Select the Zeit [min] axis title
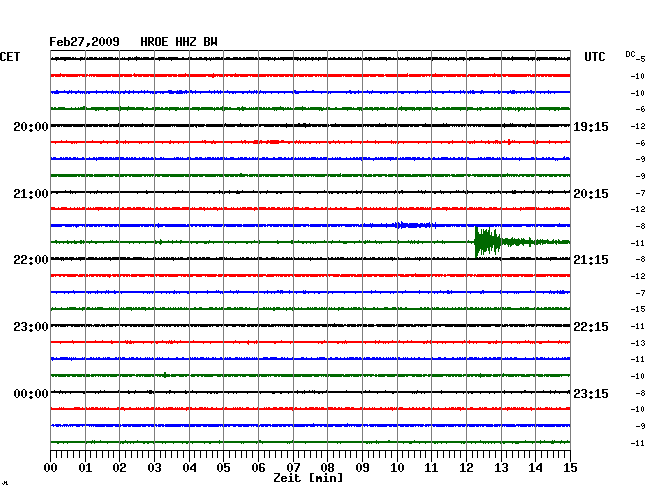This screenshot has width=650, height=494. (x=308, y=478)
